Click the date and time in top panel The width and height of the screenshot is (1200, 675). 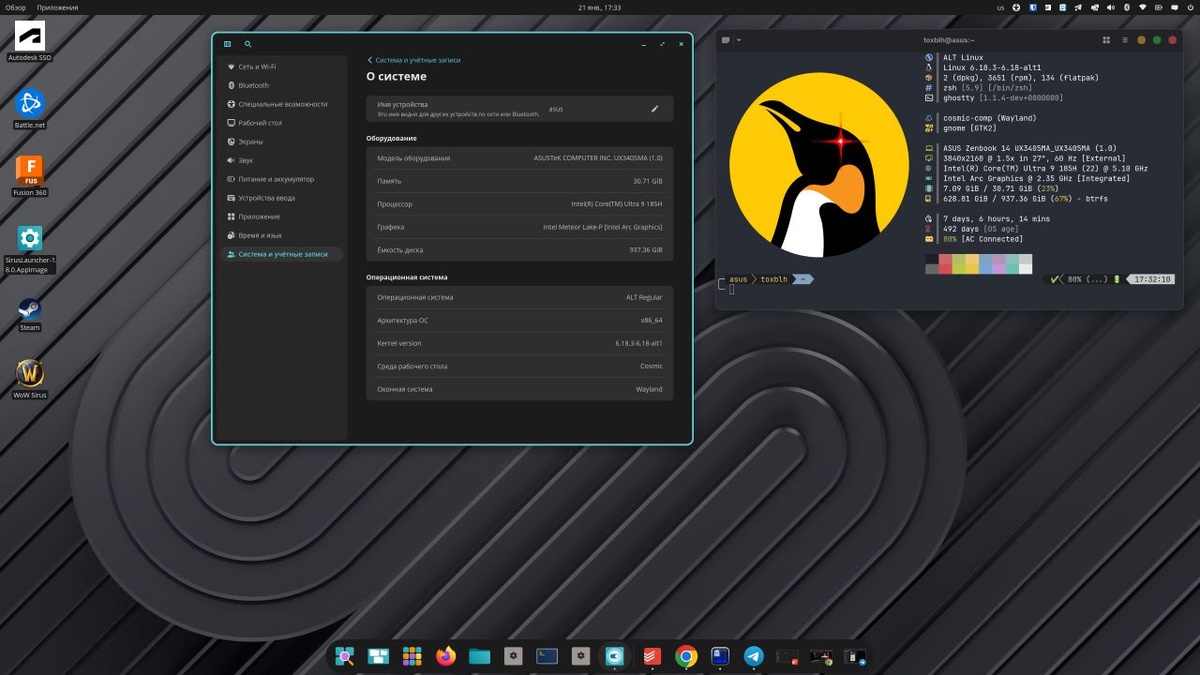[599, 8]
